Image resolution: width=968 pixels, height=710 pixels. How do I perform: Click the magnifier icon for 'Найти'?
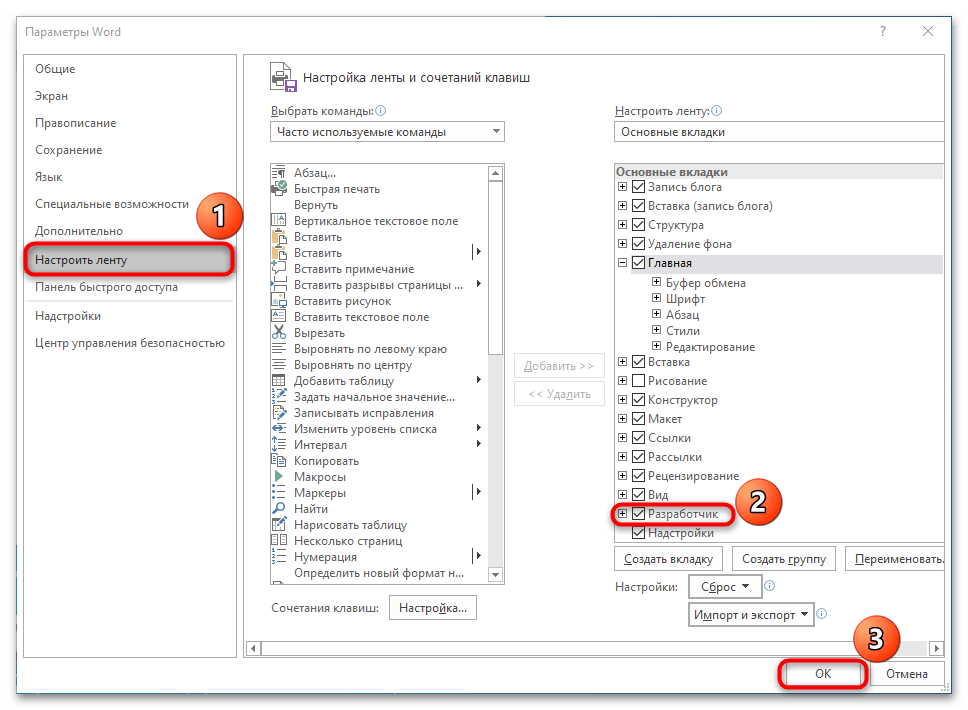[279, 508]
